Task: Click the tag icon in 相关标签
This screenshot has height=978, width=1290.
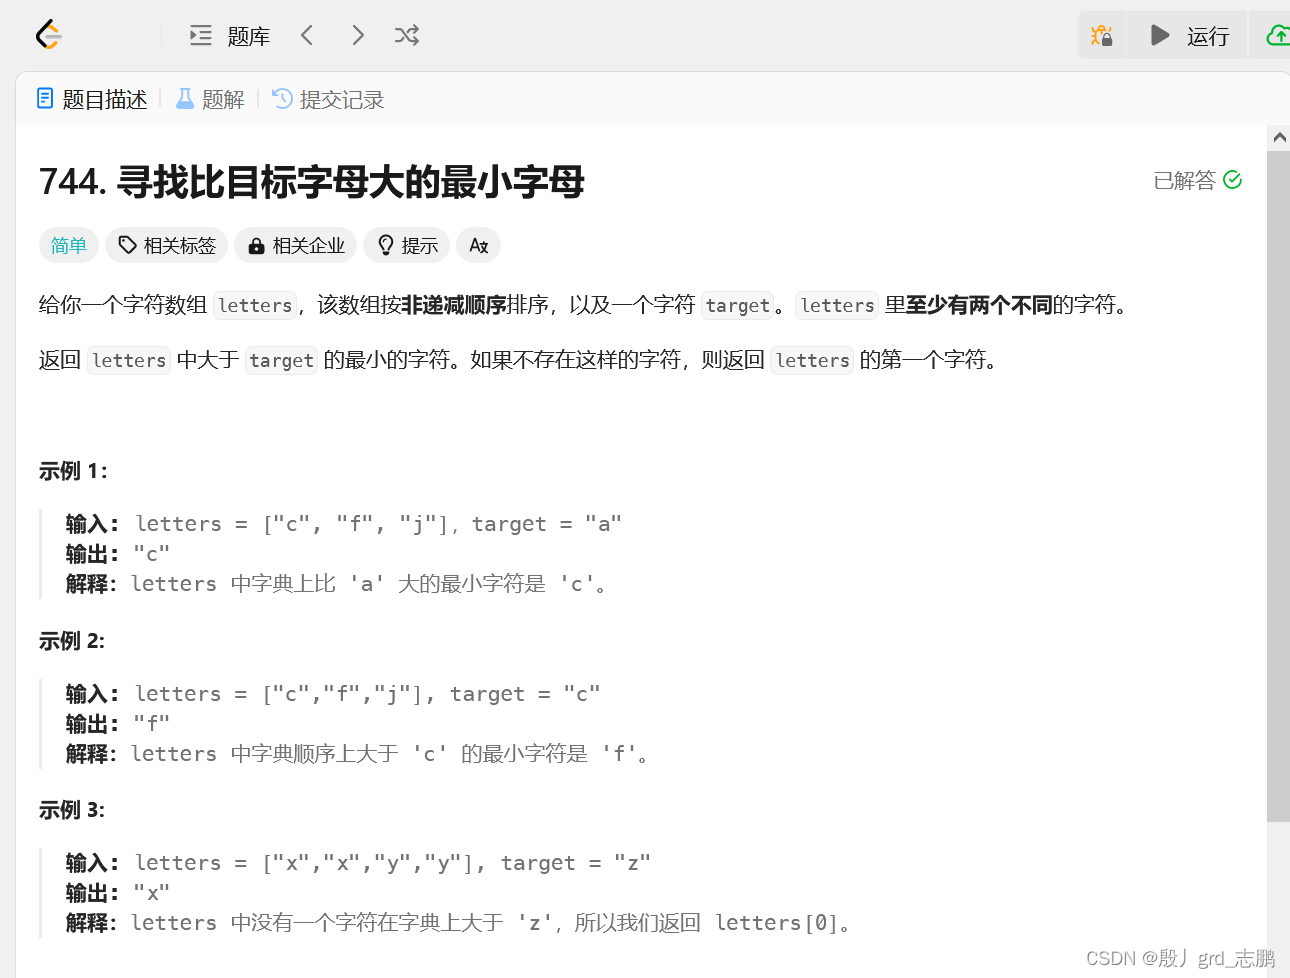Action: click(127, 245)
